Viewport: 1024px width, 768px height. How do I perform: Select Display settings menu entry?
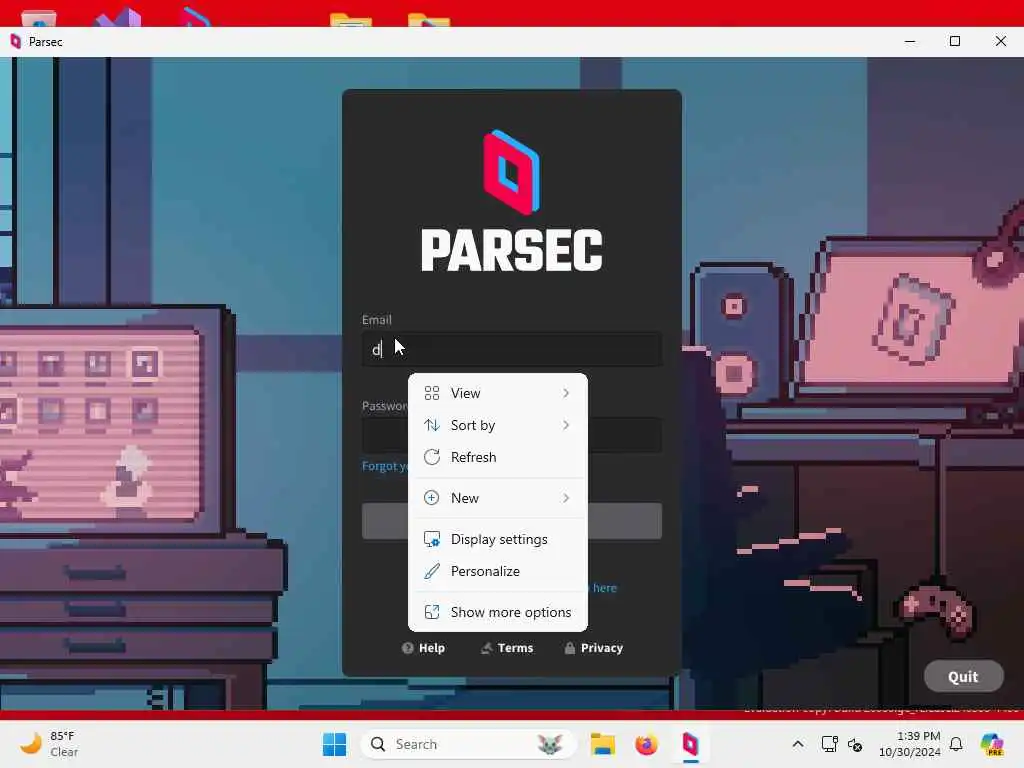(x=498, y=539)
